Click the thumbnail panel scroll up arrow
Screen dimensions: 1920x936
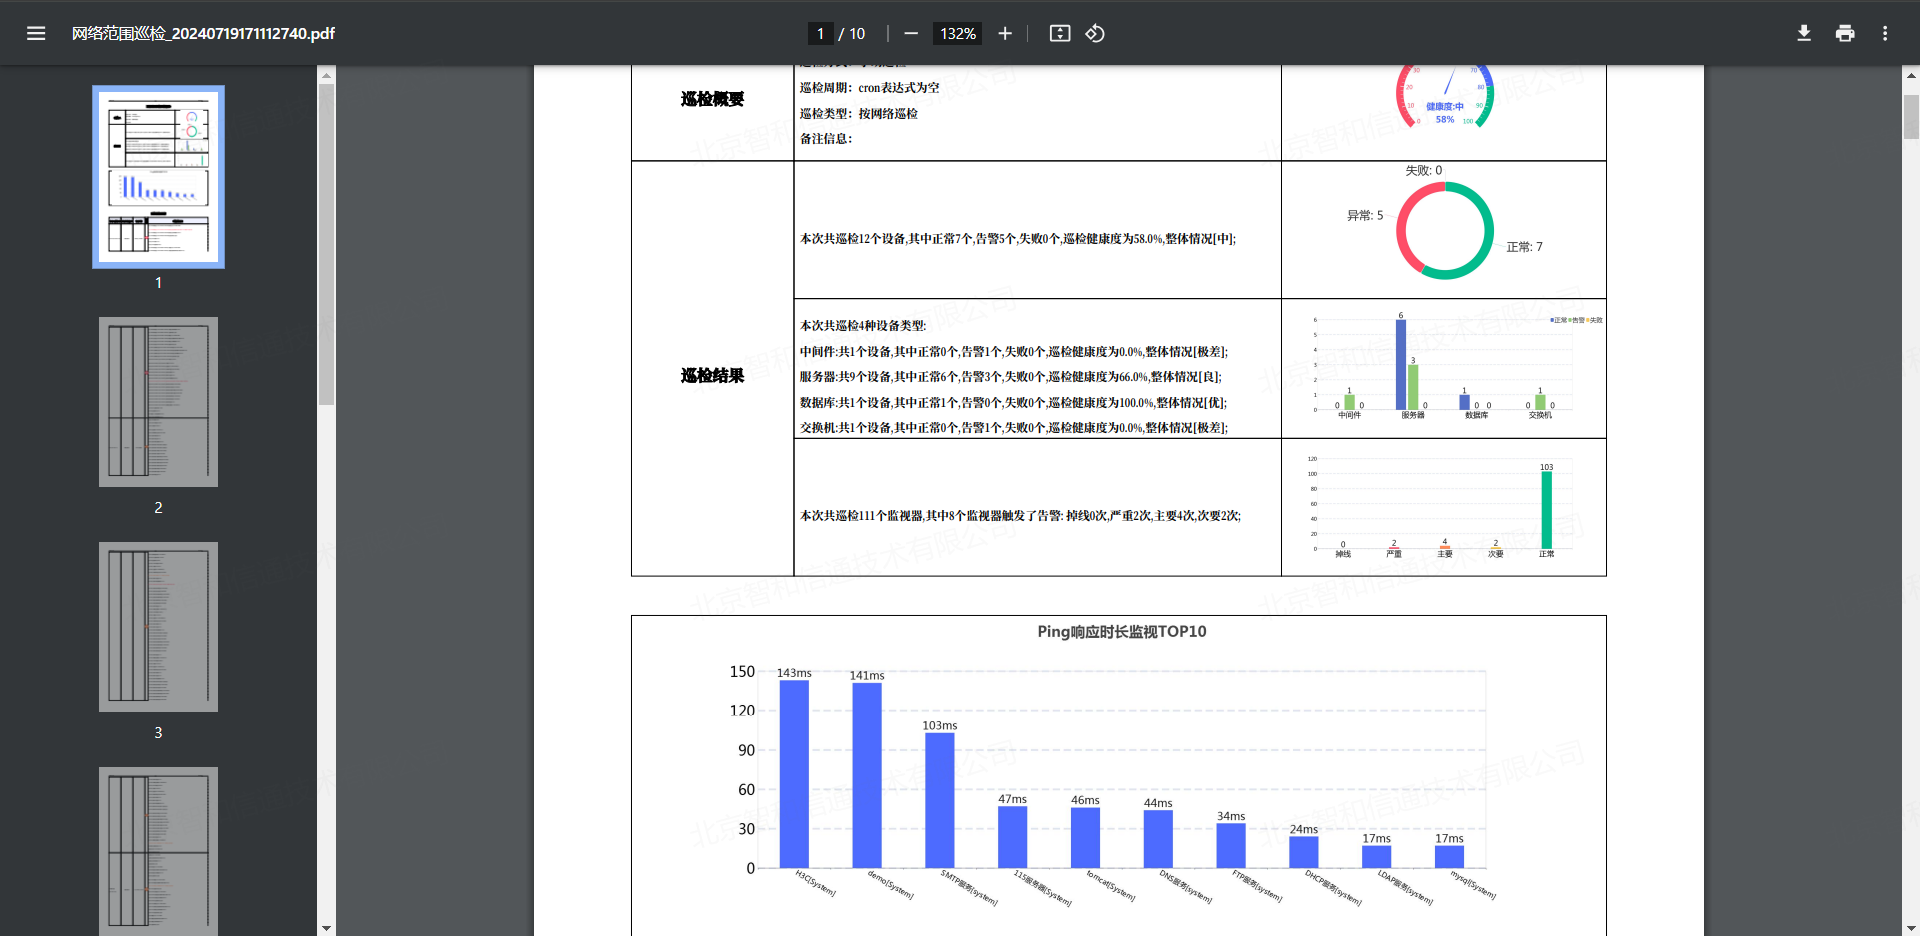pos(326,74)
